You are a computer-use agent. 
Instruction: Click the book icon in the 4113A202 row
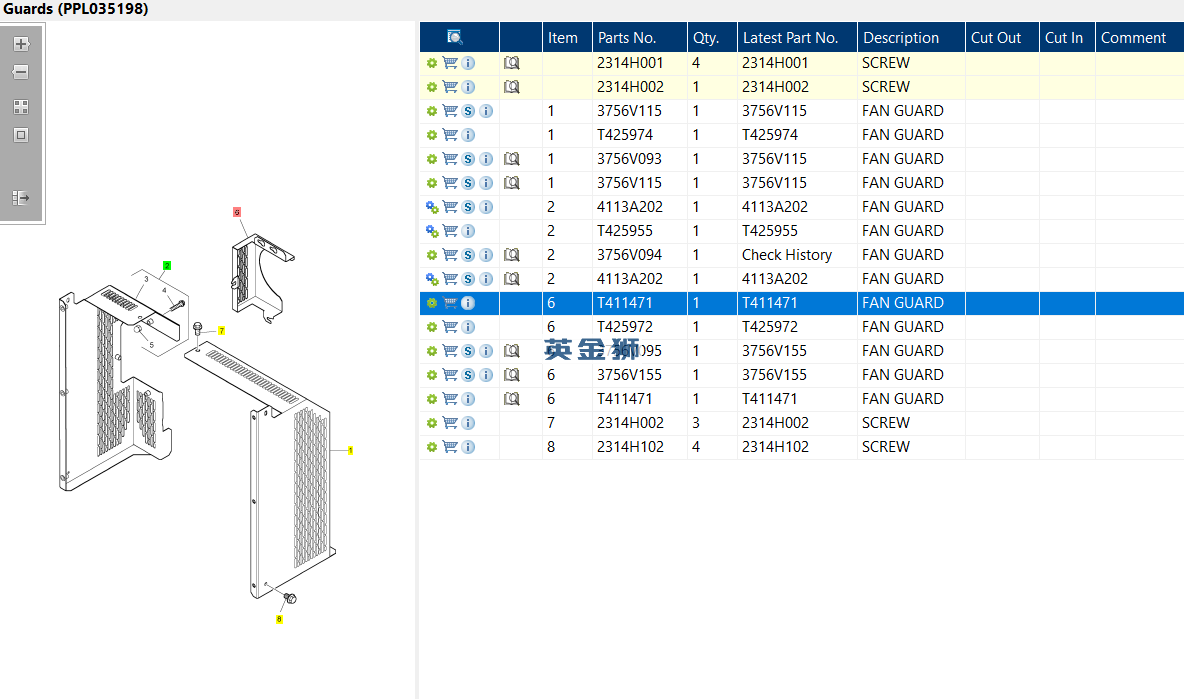512,279
